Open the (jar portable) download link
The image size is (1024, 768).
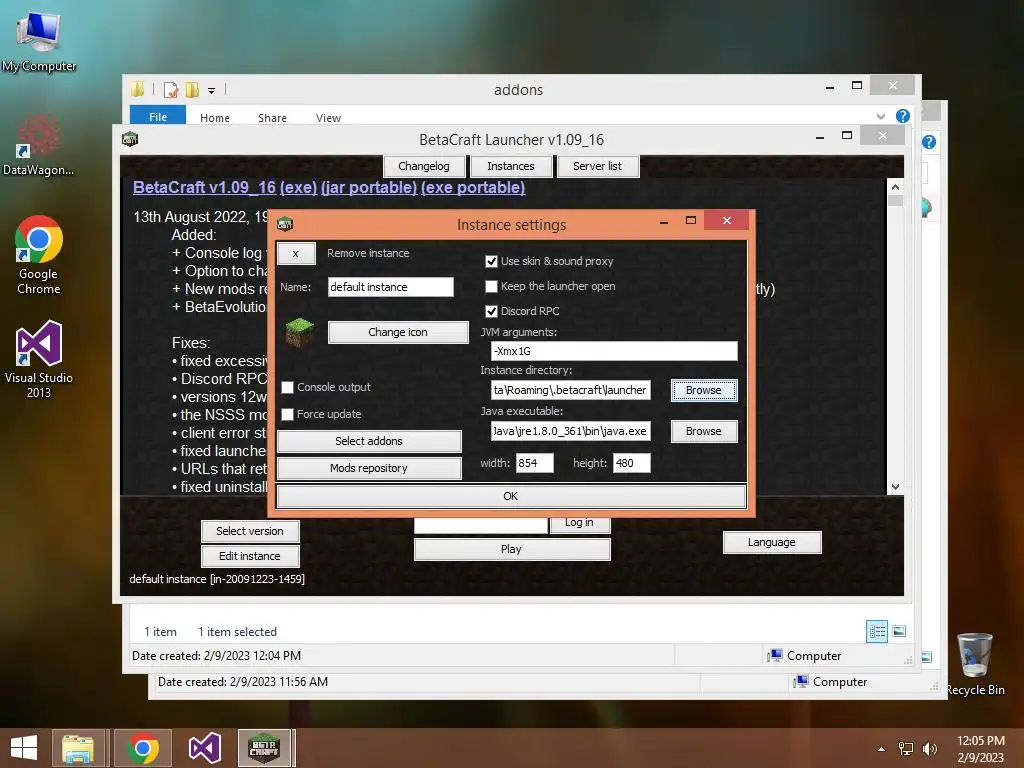click(x=369, y=187)
